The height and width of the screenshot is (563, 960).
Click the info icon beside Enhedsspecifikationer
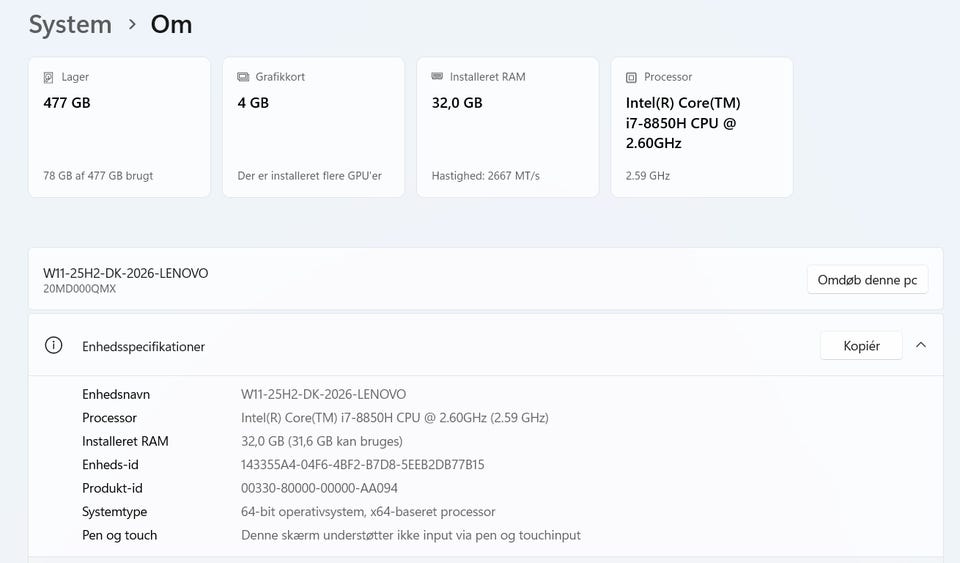coord(54,345)
